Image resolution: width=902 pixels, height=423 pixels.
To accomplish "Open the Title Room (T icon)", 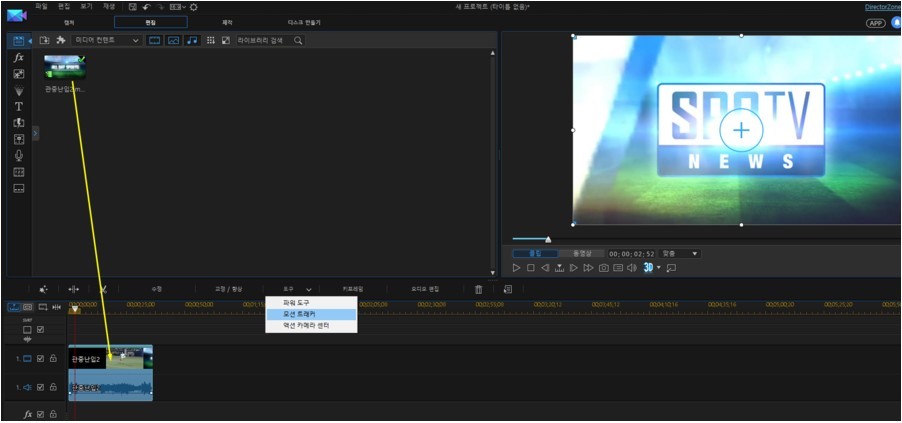I will click(19, 106).
